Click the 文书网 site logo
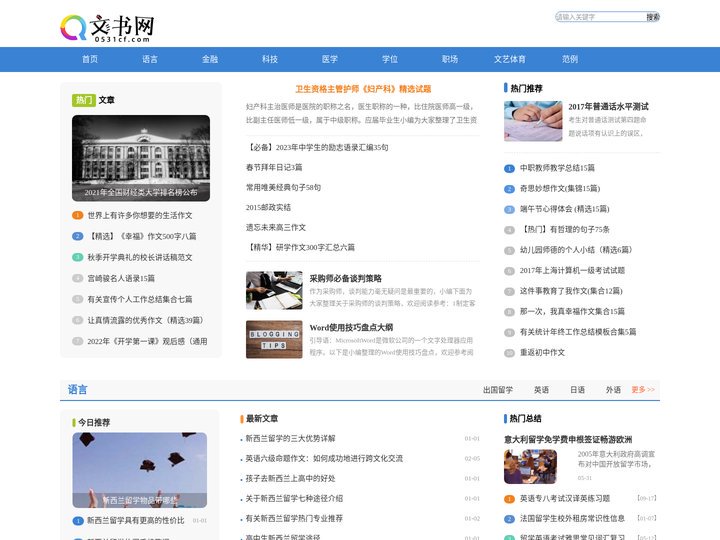The height and width of the screenshot is (540, 720). coord(107,28)
